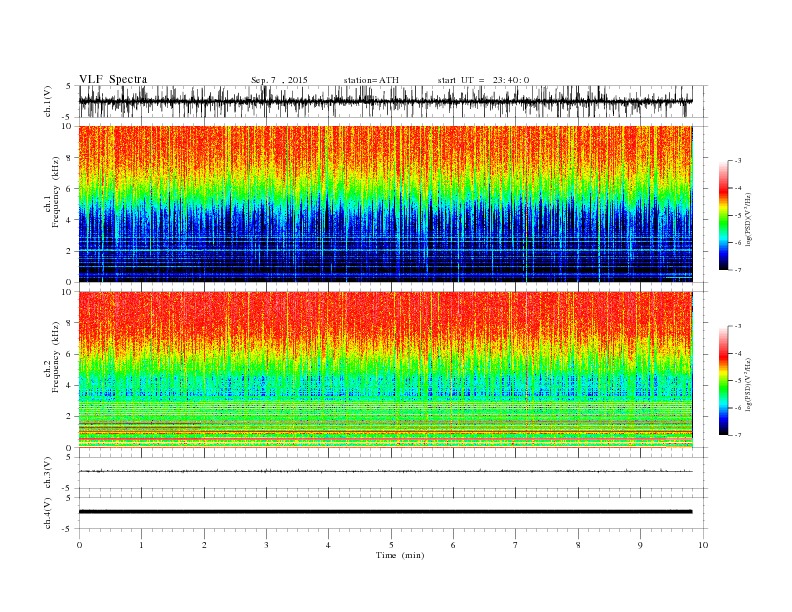Click the "station=ATH" header label
792x612 pixels.
[371, 80]
